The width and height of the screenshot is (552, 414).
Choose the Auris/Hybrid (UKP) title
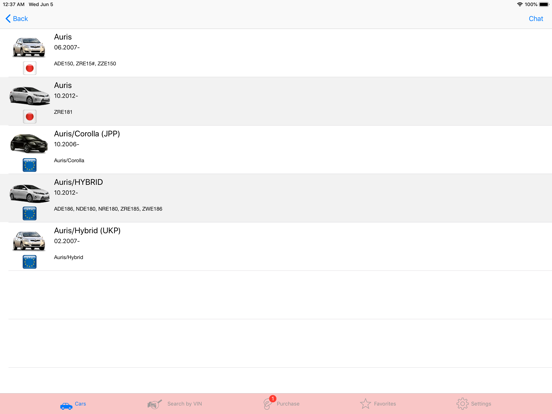coord(87,231)
